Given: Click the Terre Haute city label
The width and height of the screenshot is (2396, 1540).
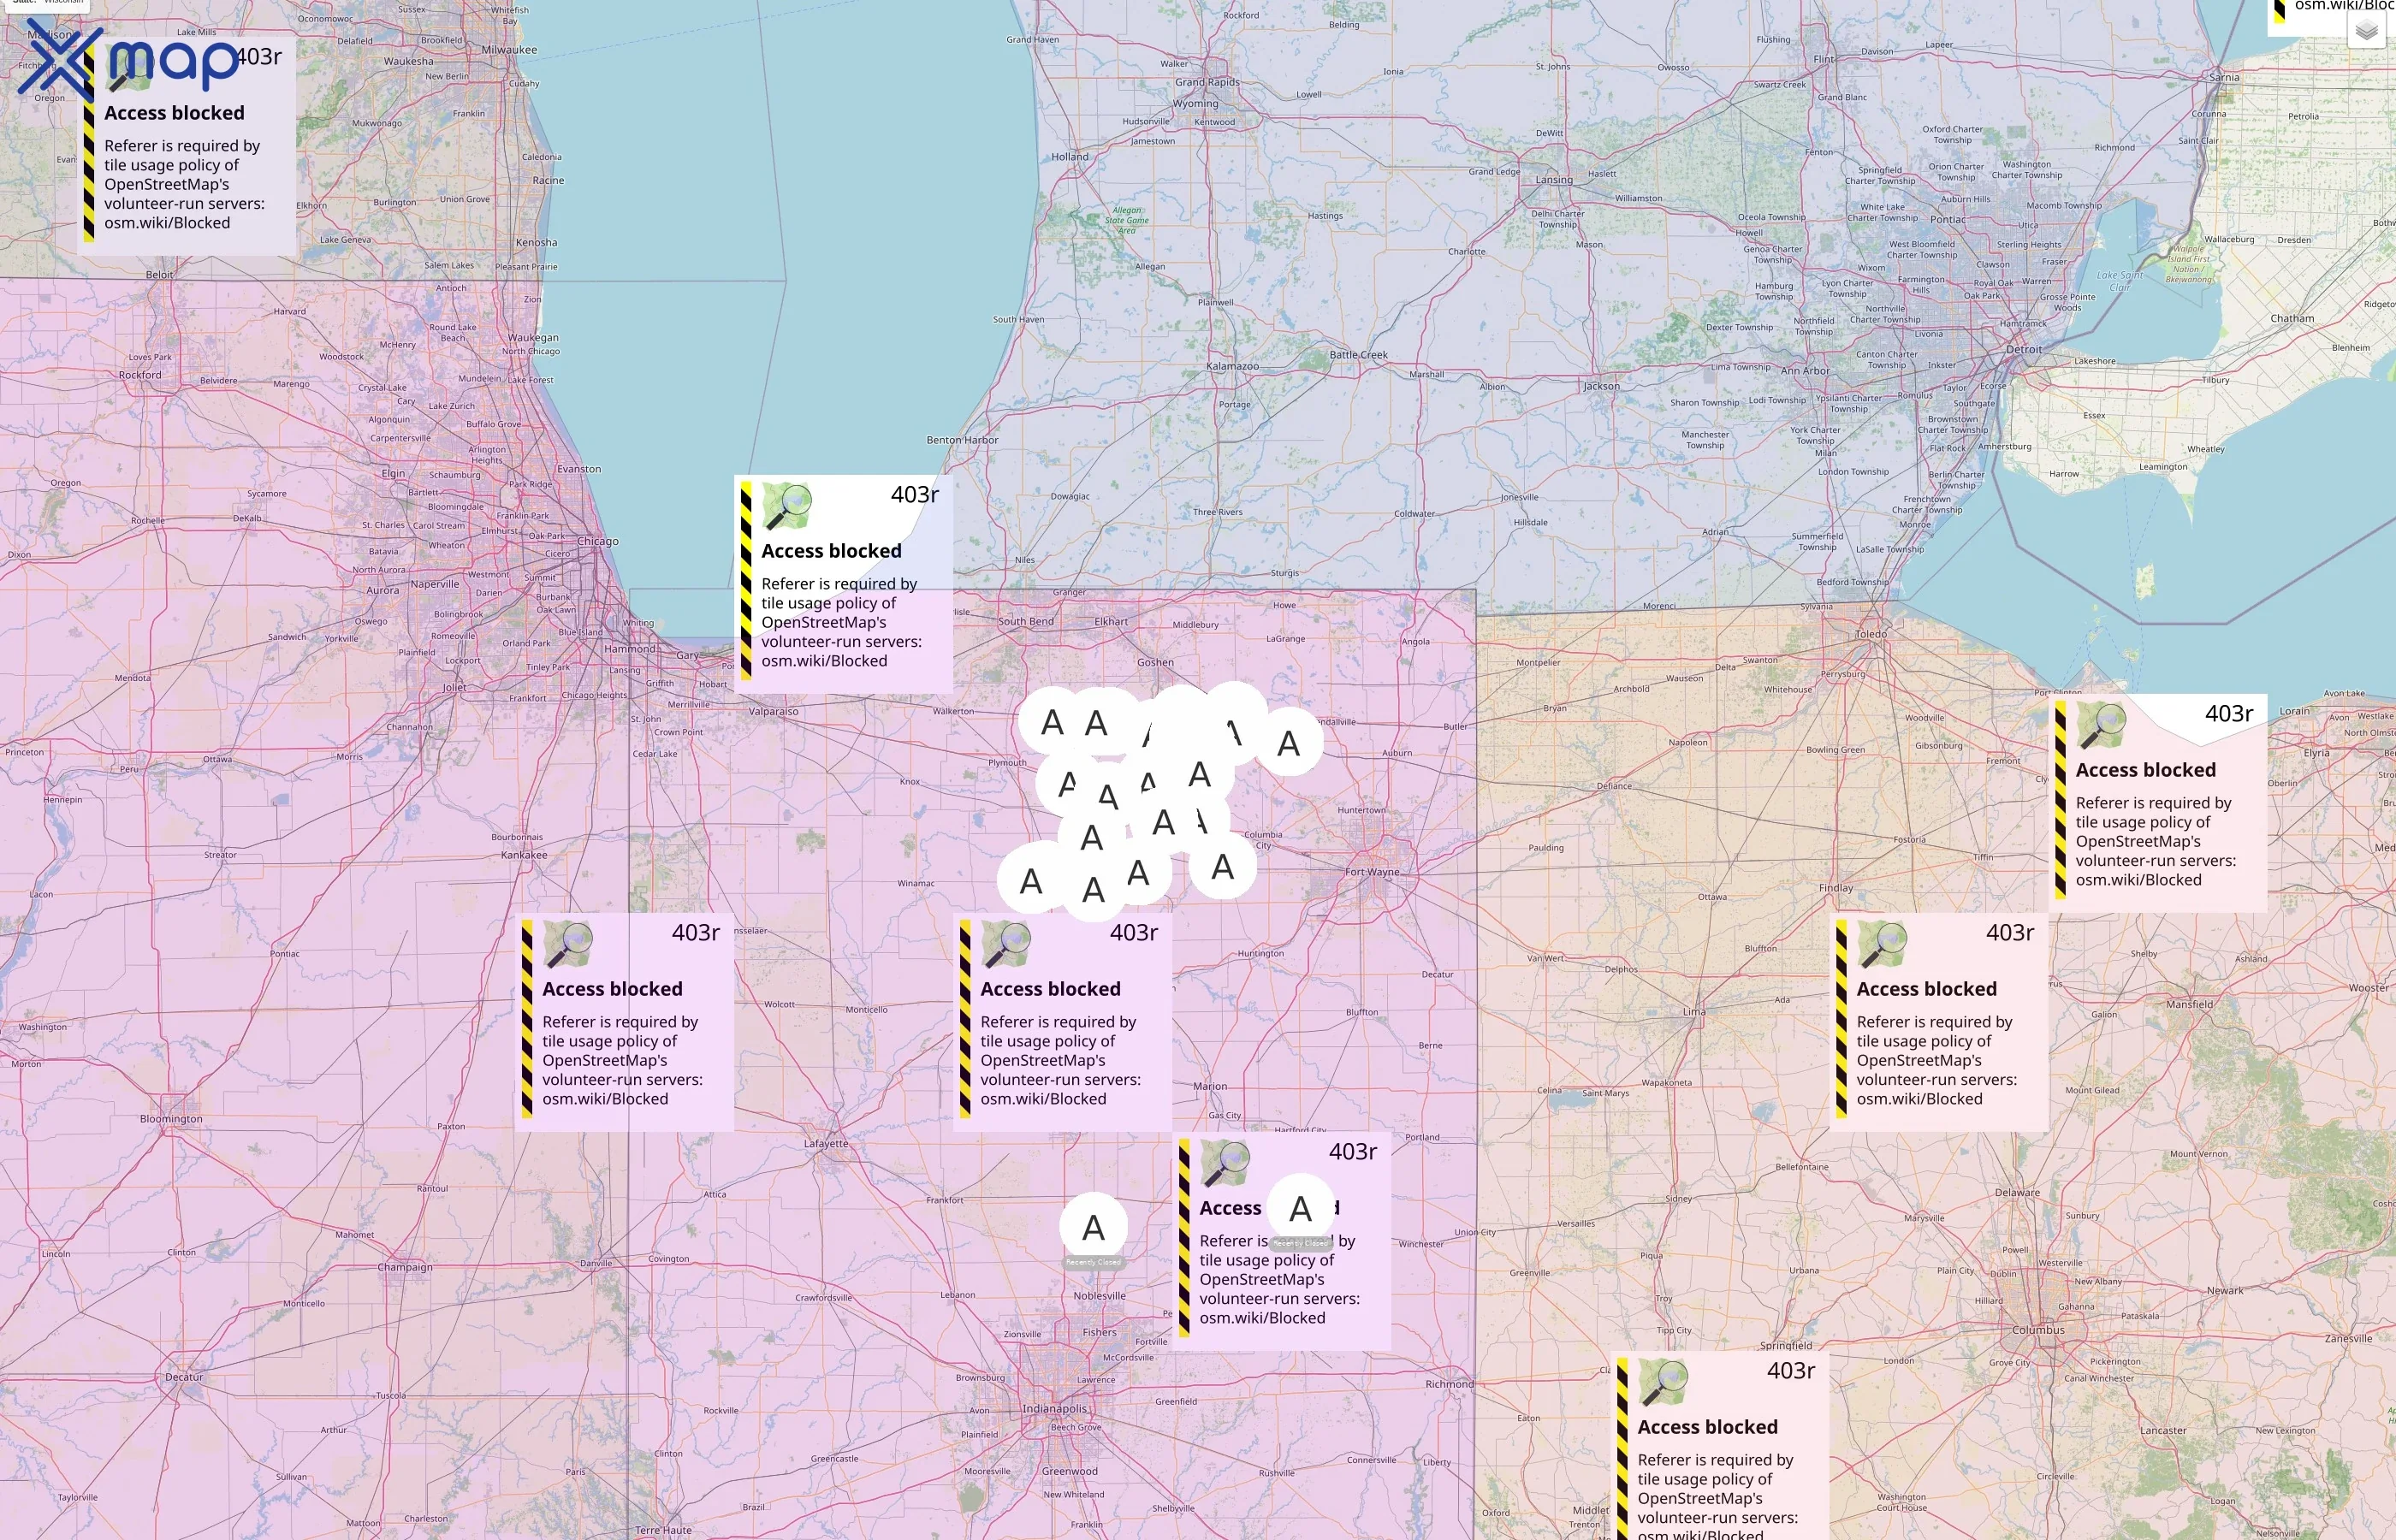Looking at the screenshot, I should 663,1530.
